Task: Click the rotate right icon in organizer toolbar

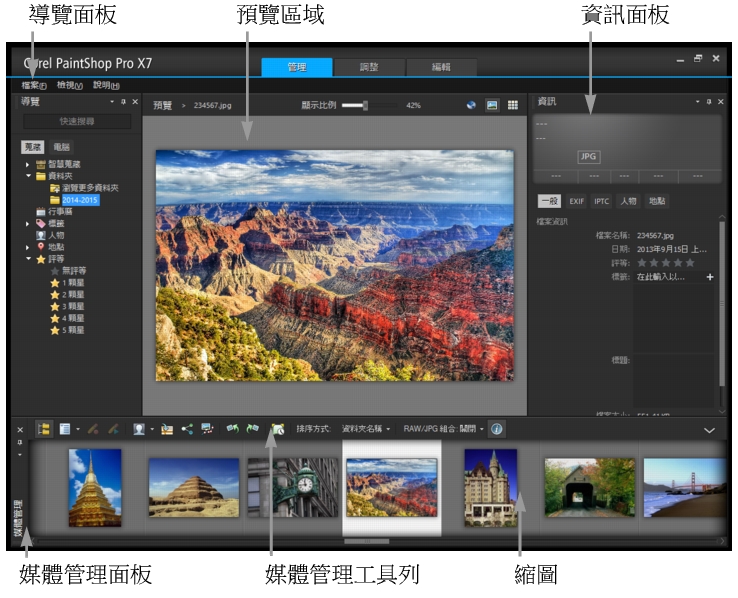Action: [253, 428]
